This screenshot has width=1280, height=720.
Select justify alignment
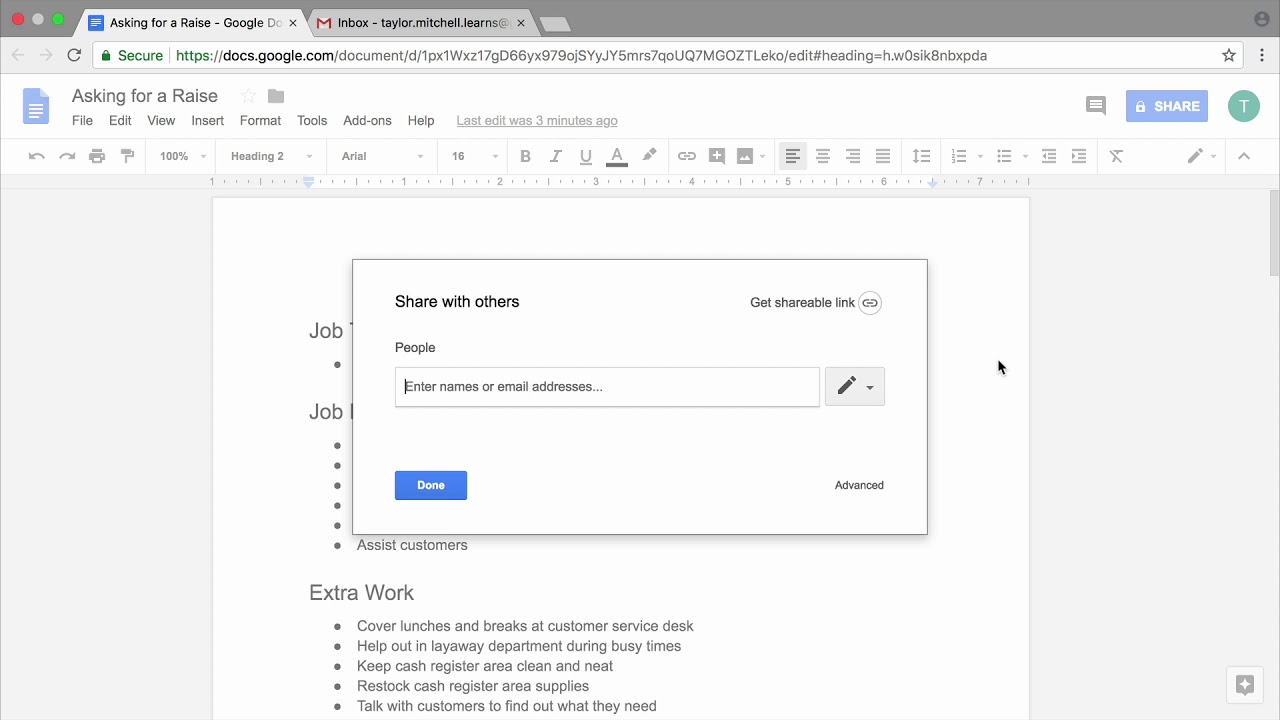pos(883,156)
